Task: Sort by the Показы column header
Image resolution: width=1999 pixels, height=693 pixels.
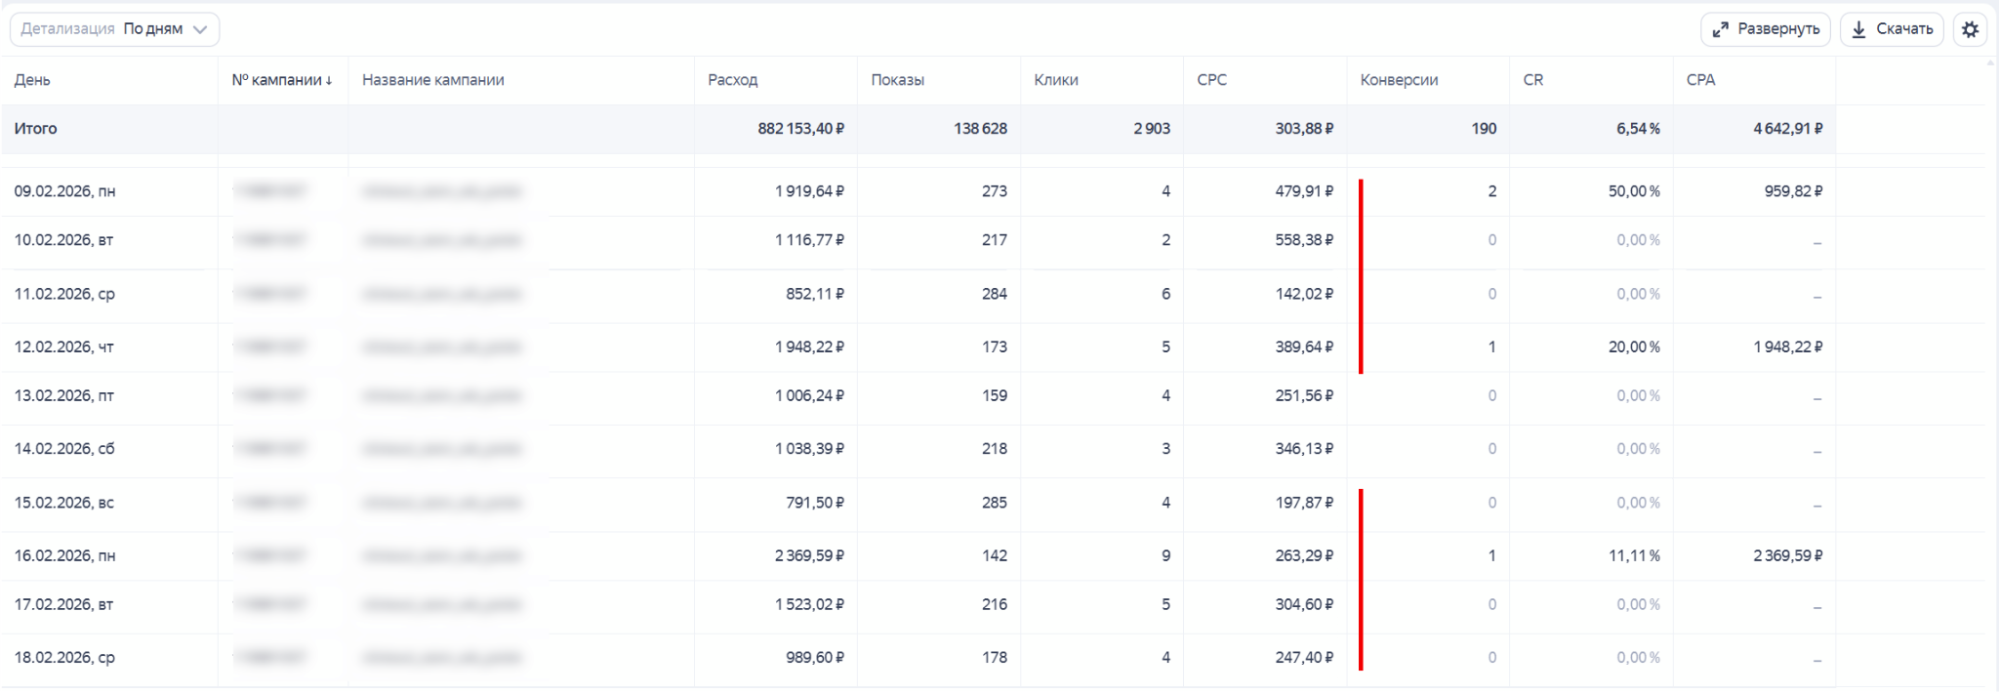Action: tap(897, 80)
